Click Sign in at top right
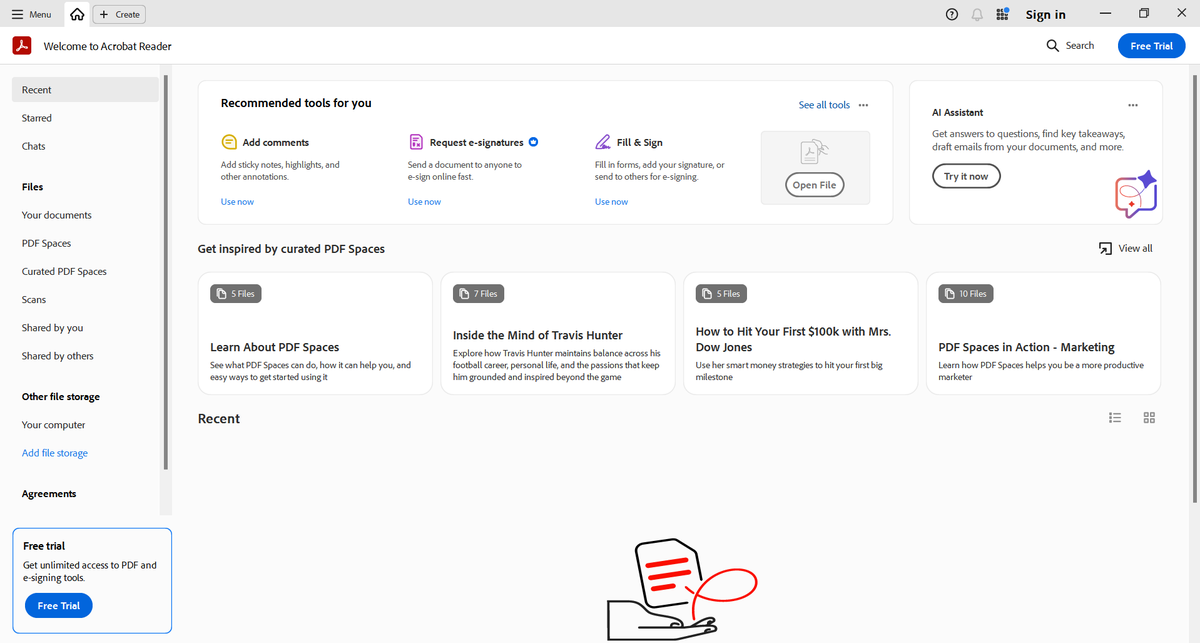The height and width of the screenshot is (643, 1200). [x=1045, y=14]
